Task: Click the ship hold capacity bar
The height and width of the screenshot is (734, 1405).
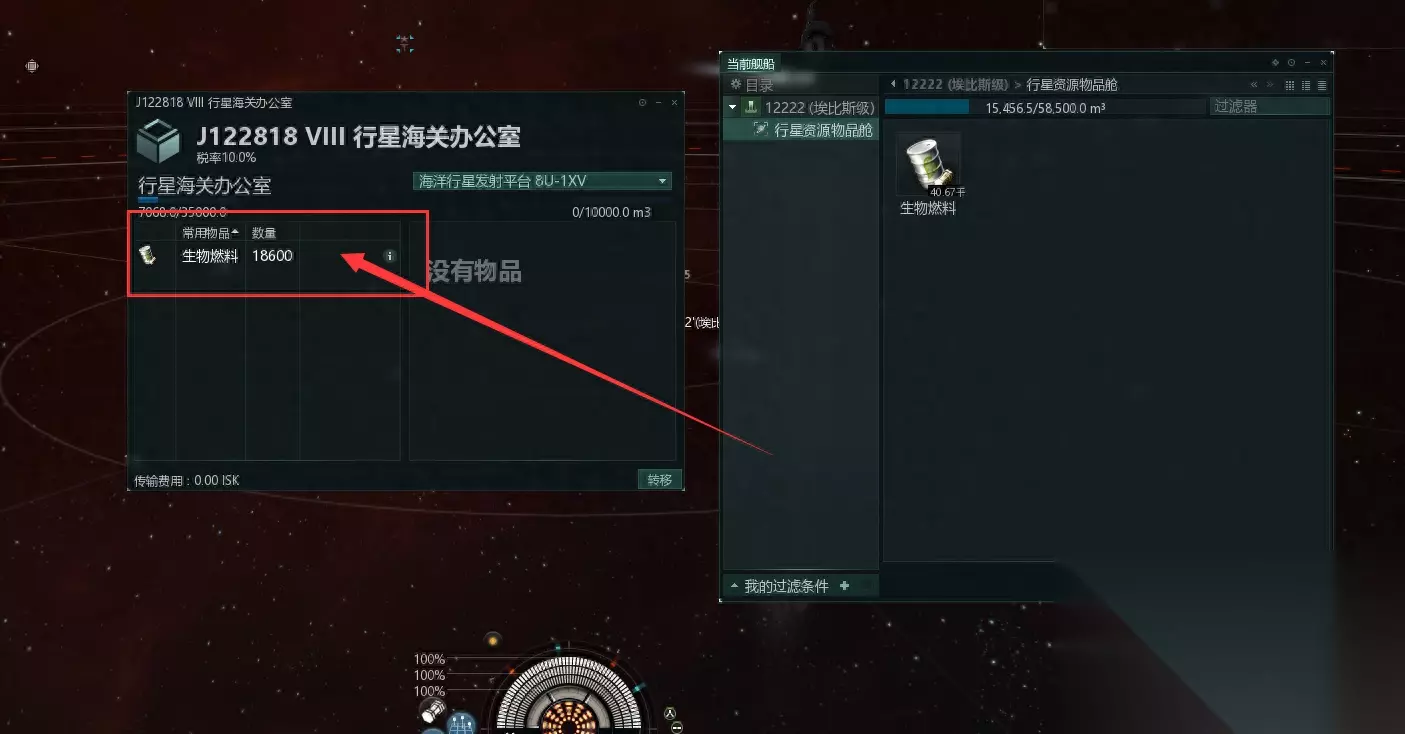Action: point(1045,107)
